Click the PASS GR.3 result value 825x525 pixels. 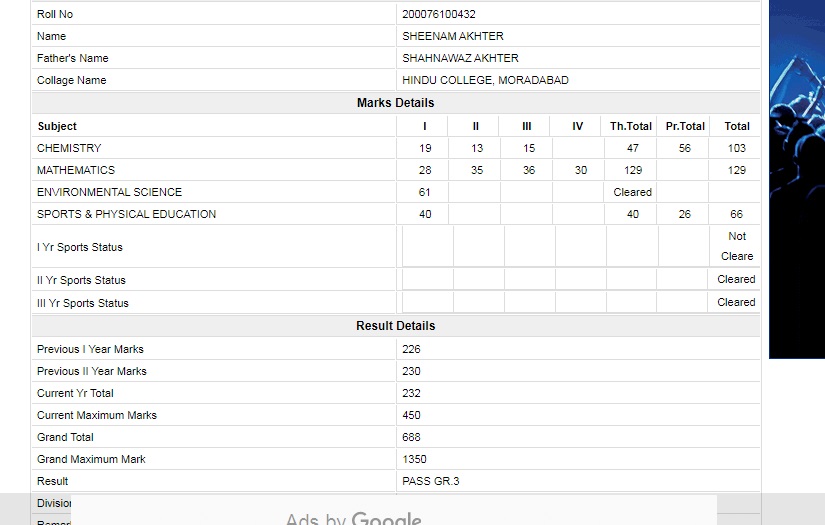(430, 482)
